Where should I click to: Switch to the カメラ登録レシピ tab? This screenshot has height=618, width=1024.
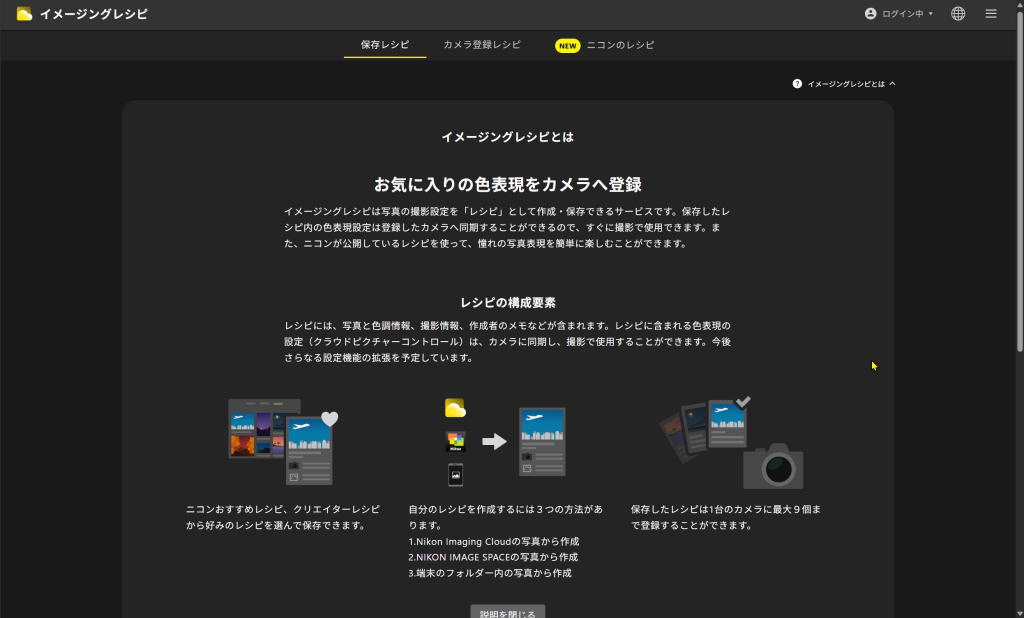[x=482, y=45]
